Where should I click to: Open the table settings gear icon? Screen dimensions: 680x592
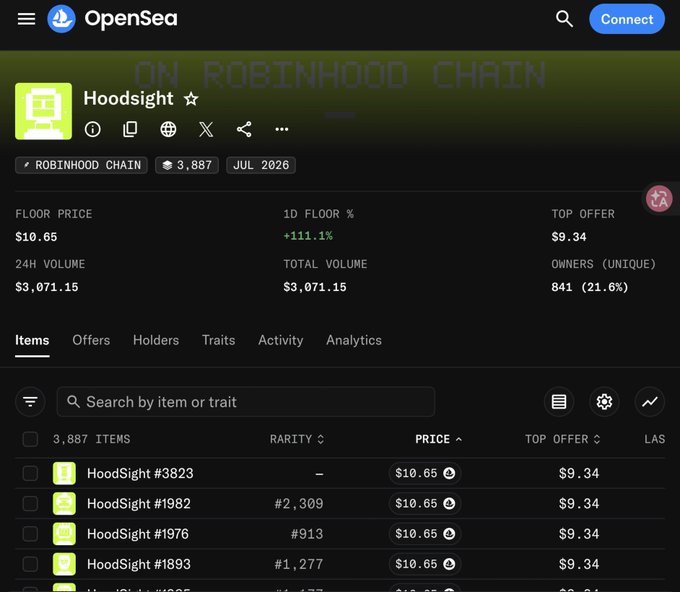click(604, 402)
